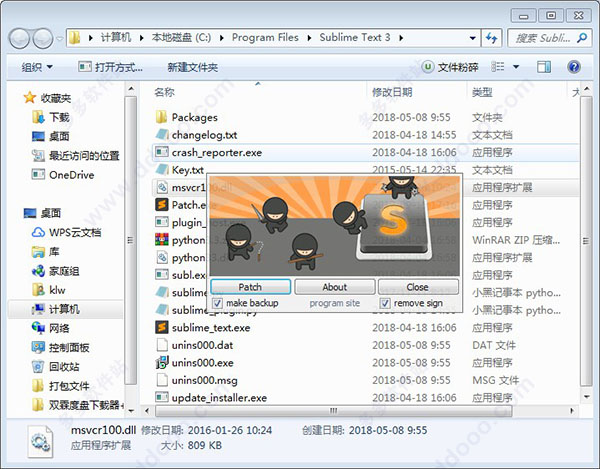
Task: Click 文件粉碎 toolbar item
Action: click(x=450, y=67)
